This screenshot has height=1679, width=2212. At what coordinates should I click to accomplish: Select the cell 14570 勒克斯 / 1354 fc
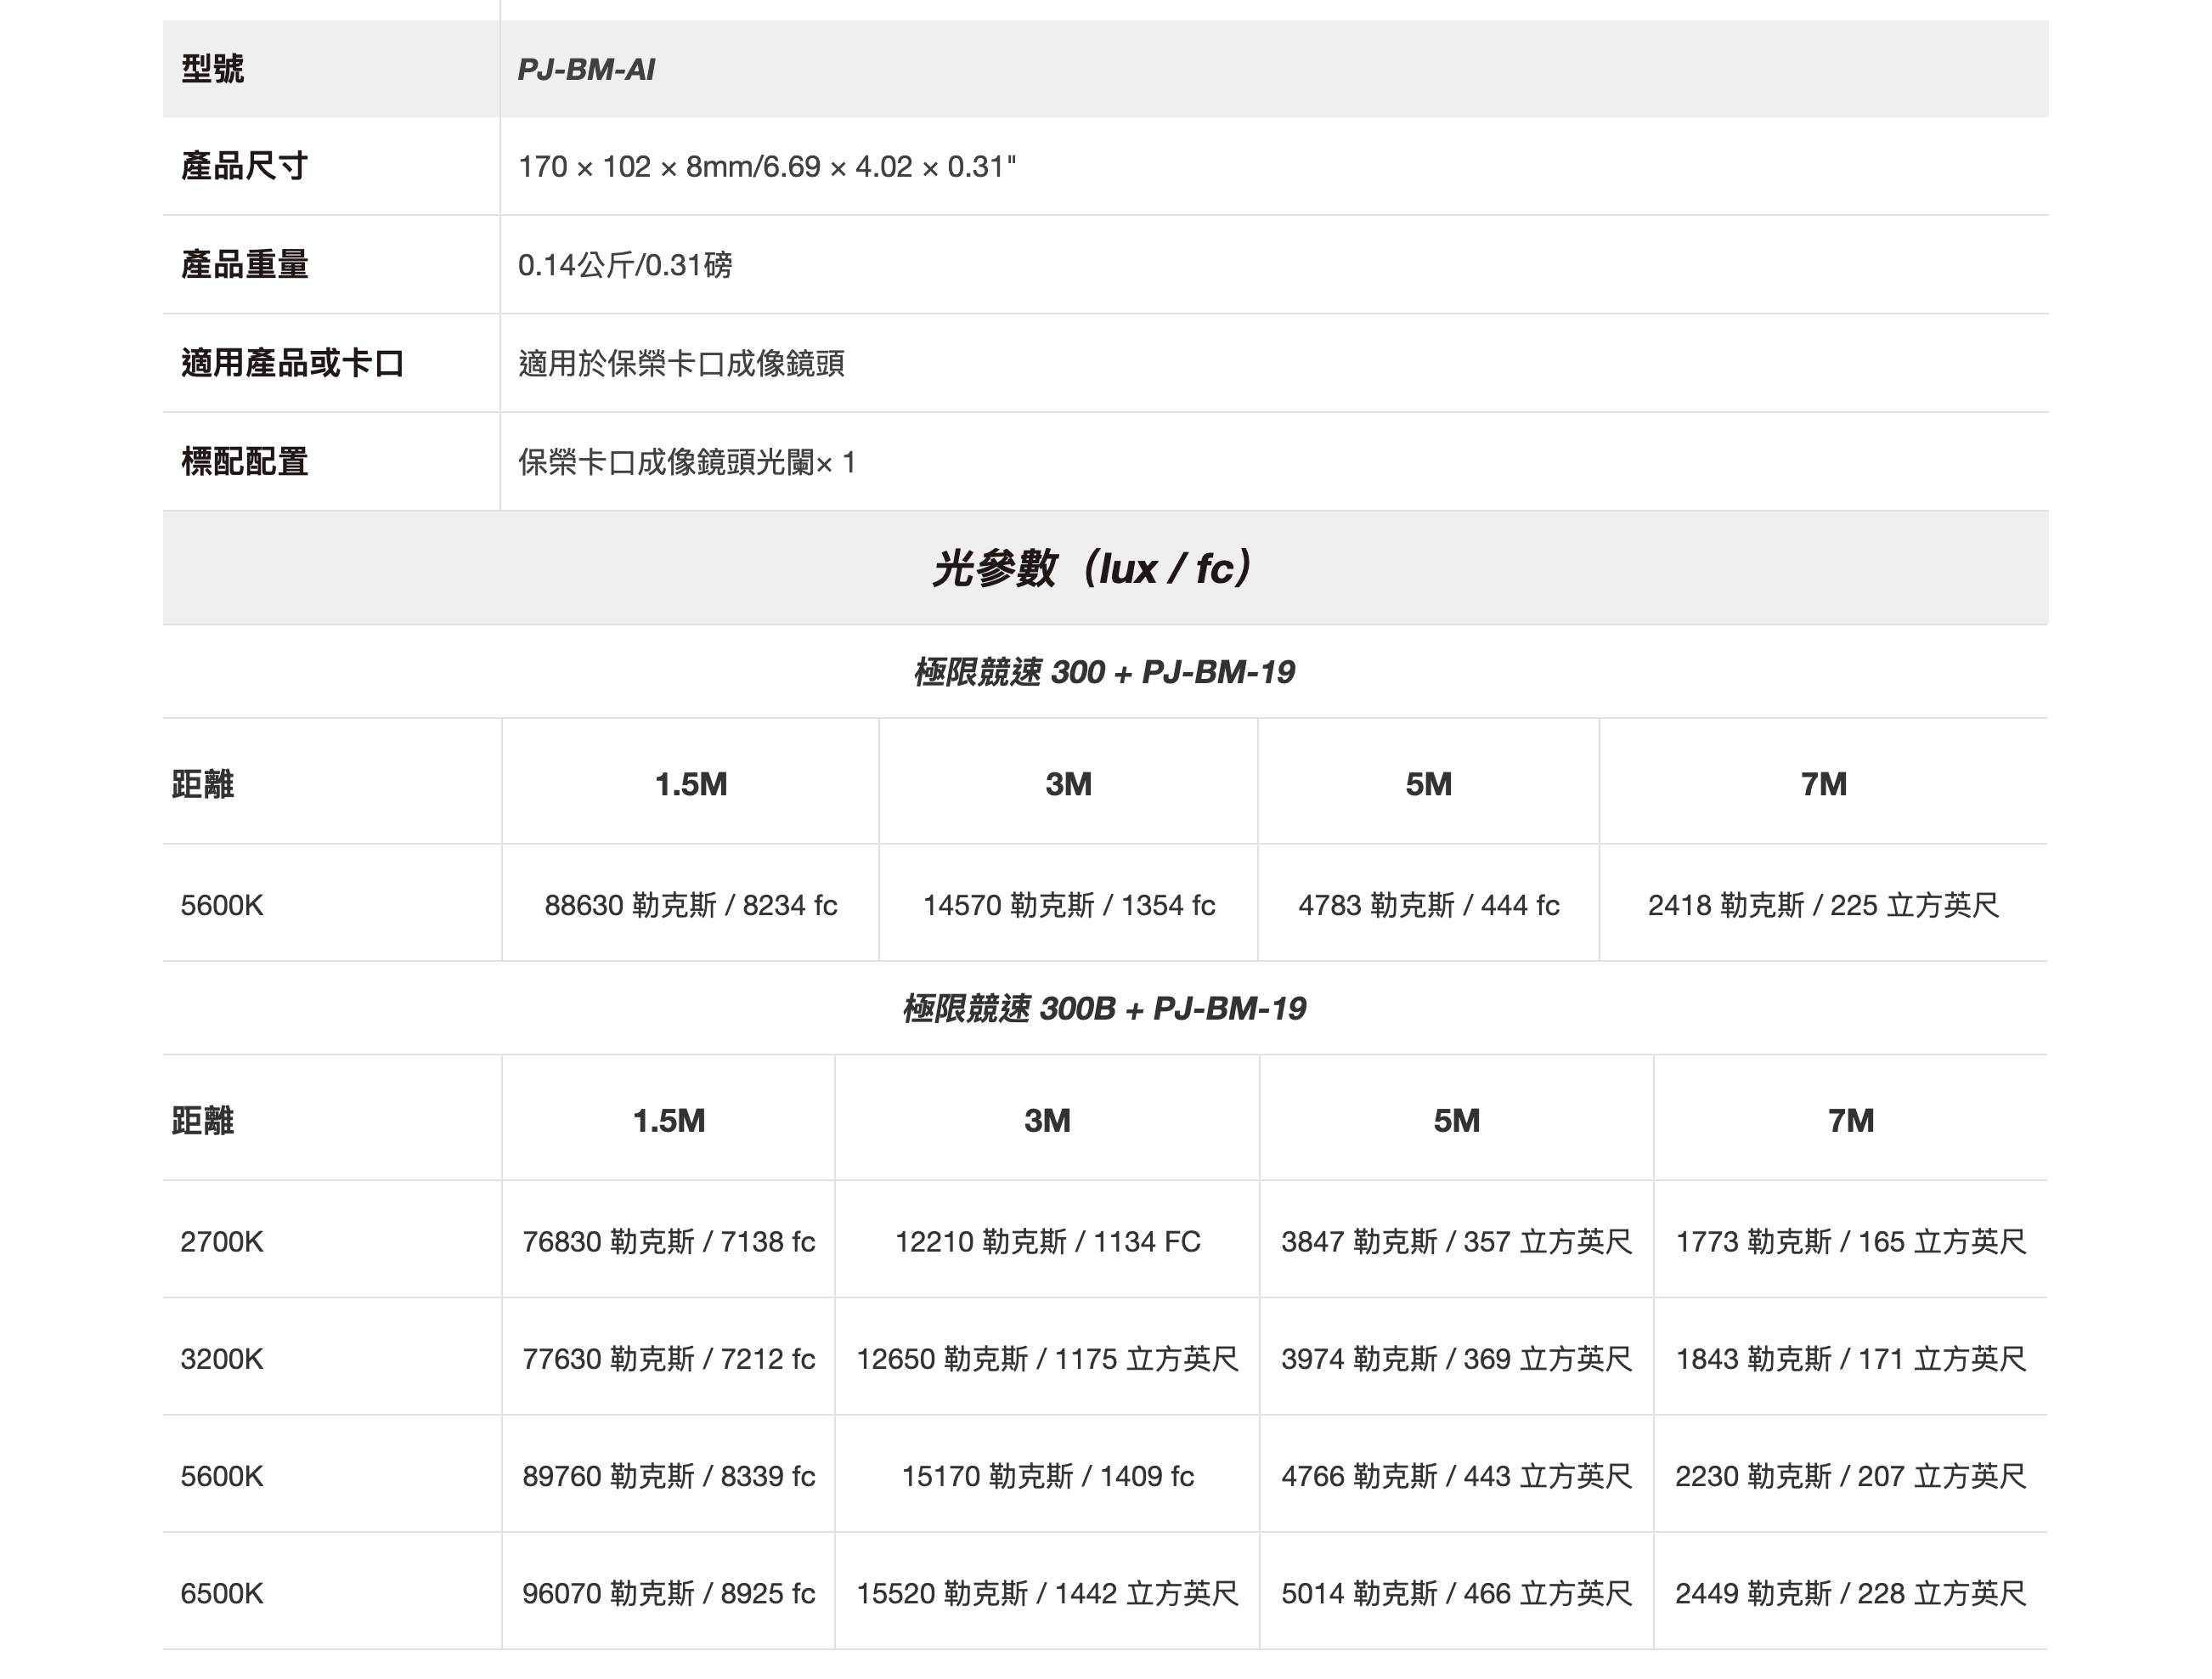(x=1069, y=905)
